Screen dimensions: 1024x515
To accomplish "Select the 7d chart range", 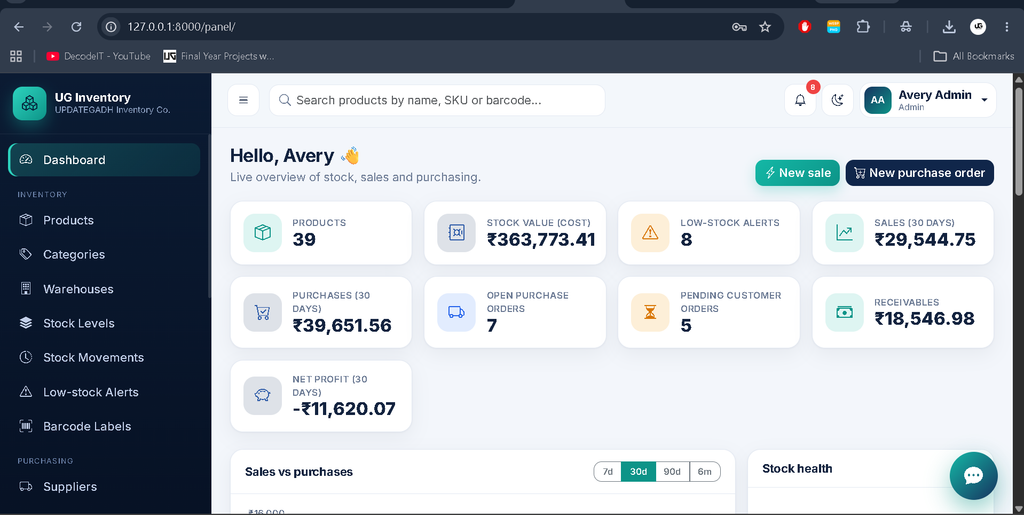I will click(x=607, y=471).
